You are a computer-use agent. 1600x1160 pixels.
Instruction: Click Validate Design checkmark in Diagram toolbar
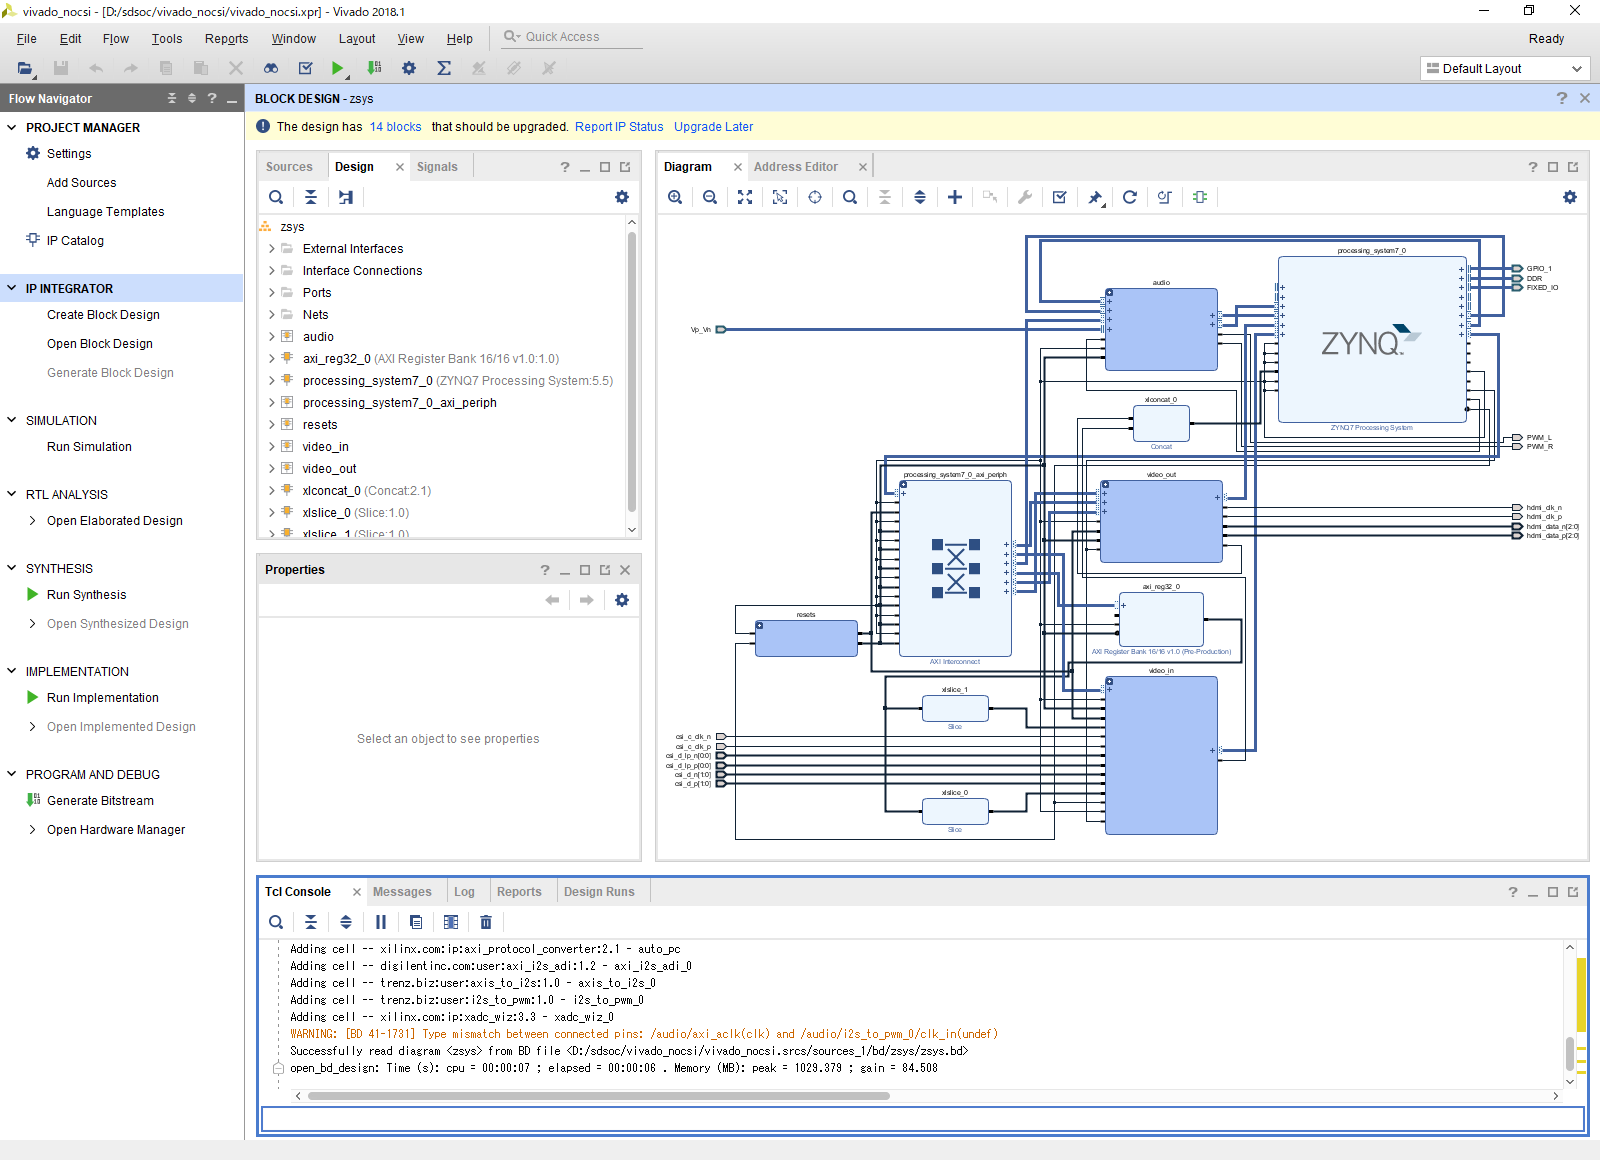coord(1060,197)
